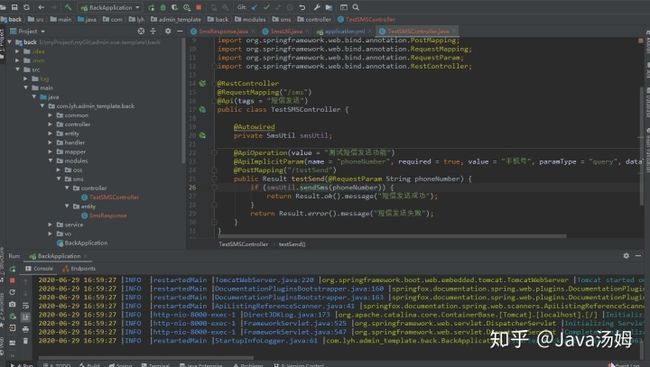Toggle soft-wrap in console

pos(26,306)
